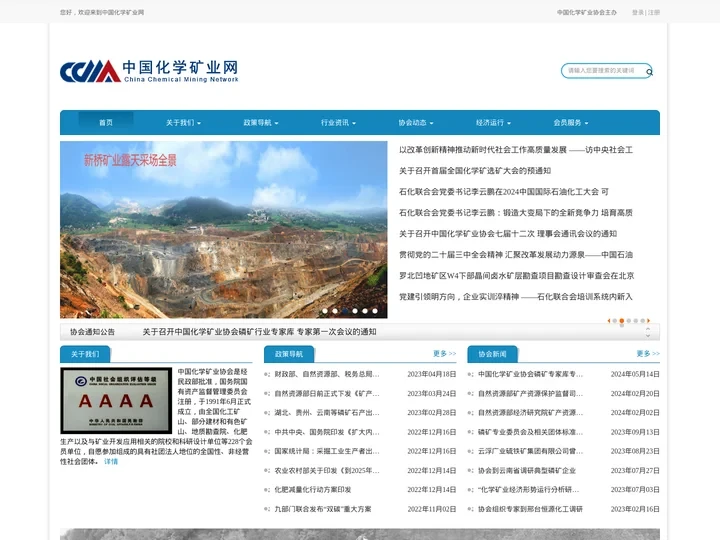Click the 中国化学矿业协会主办 header text
Viewport: 720px width, 540px height.
(x=587, y=12)
